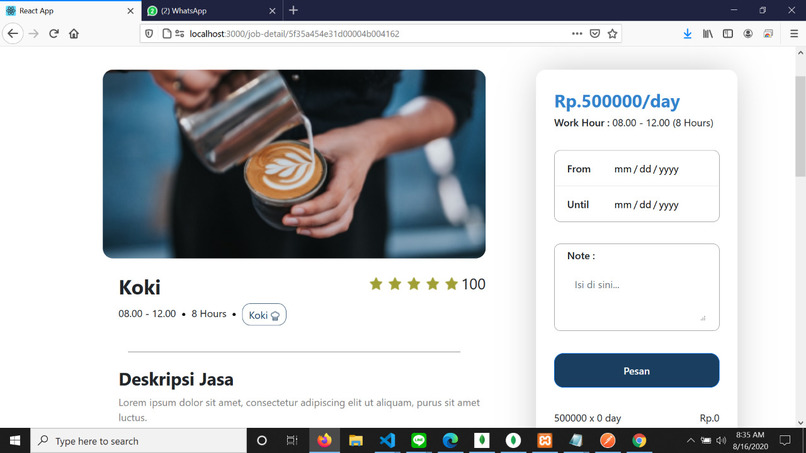Click the Note textarea 'Isi di sini...'
This screenshot has height=453, width=806.
tap(637, 297)
